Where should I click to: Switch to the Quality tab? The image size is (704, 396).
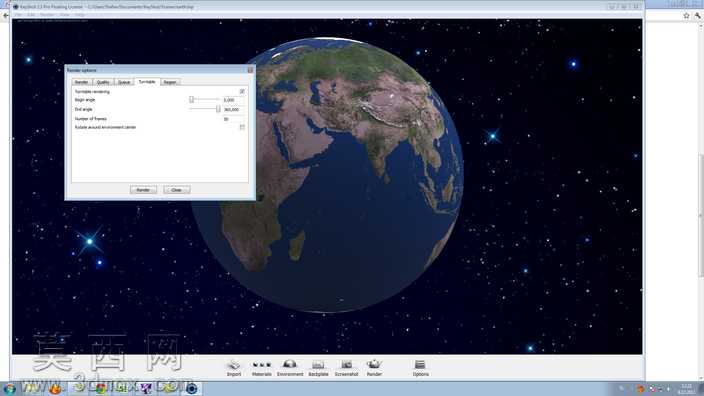tap(103, 82)
